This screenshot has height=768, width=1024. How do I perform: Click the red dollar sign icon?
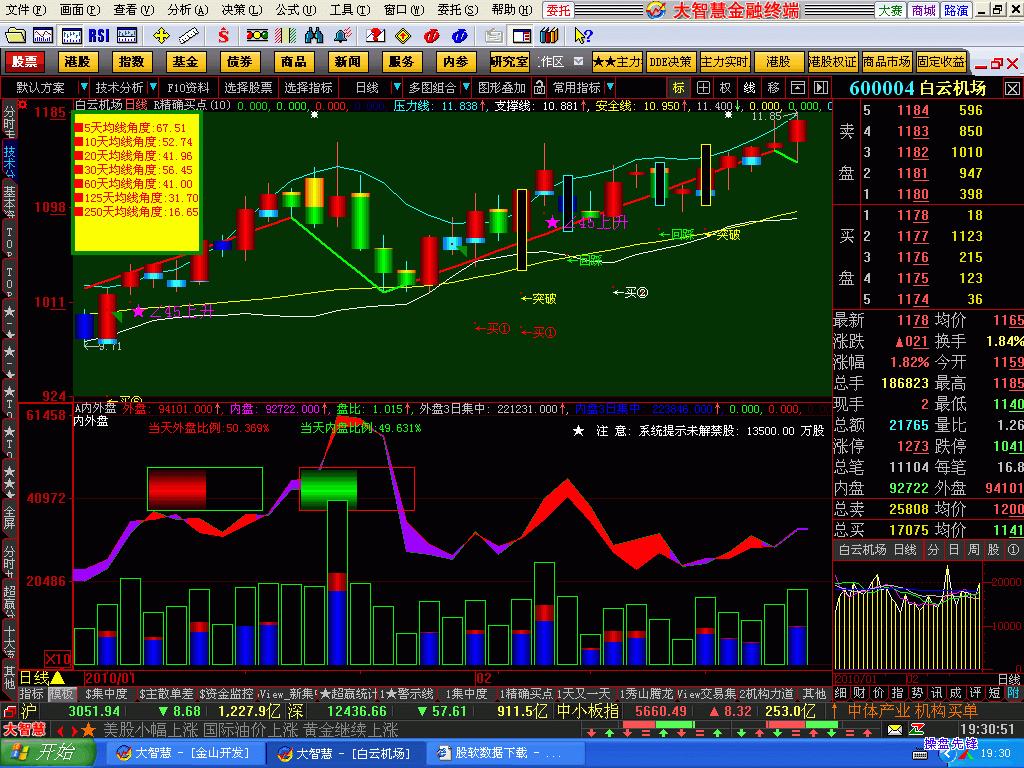223,36
